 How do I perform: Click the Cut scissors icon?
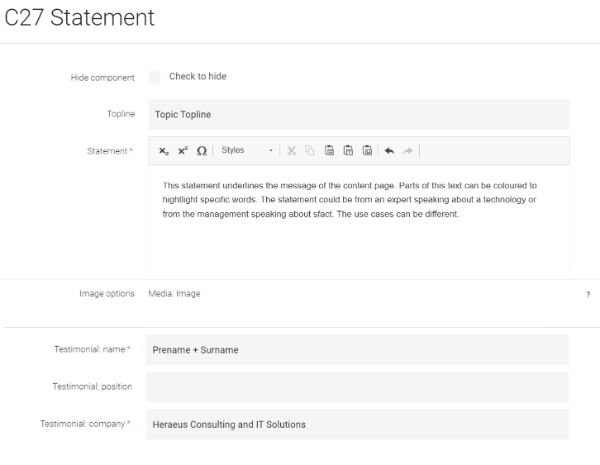(292, 150)
